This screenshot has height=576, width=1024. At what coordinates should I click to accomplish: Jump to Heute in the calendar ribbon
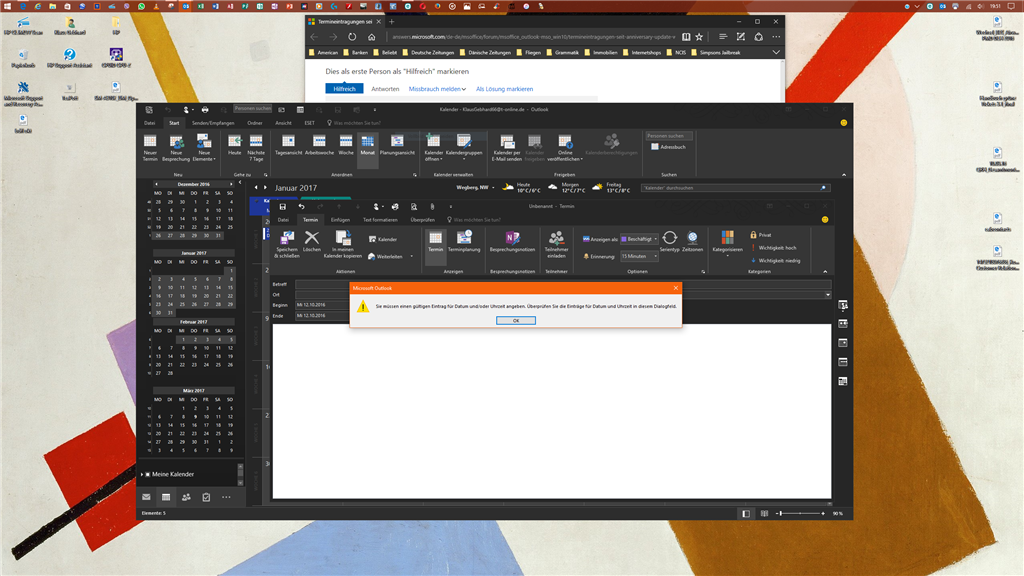click(x=234, y=145)
